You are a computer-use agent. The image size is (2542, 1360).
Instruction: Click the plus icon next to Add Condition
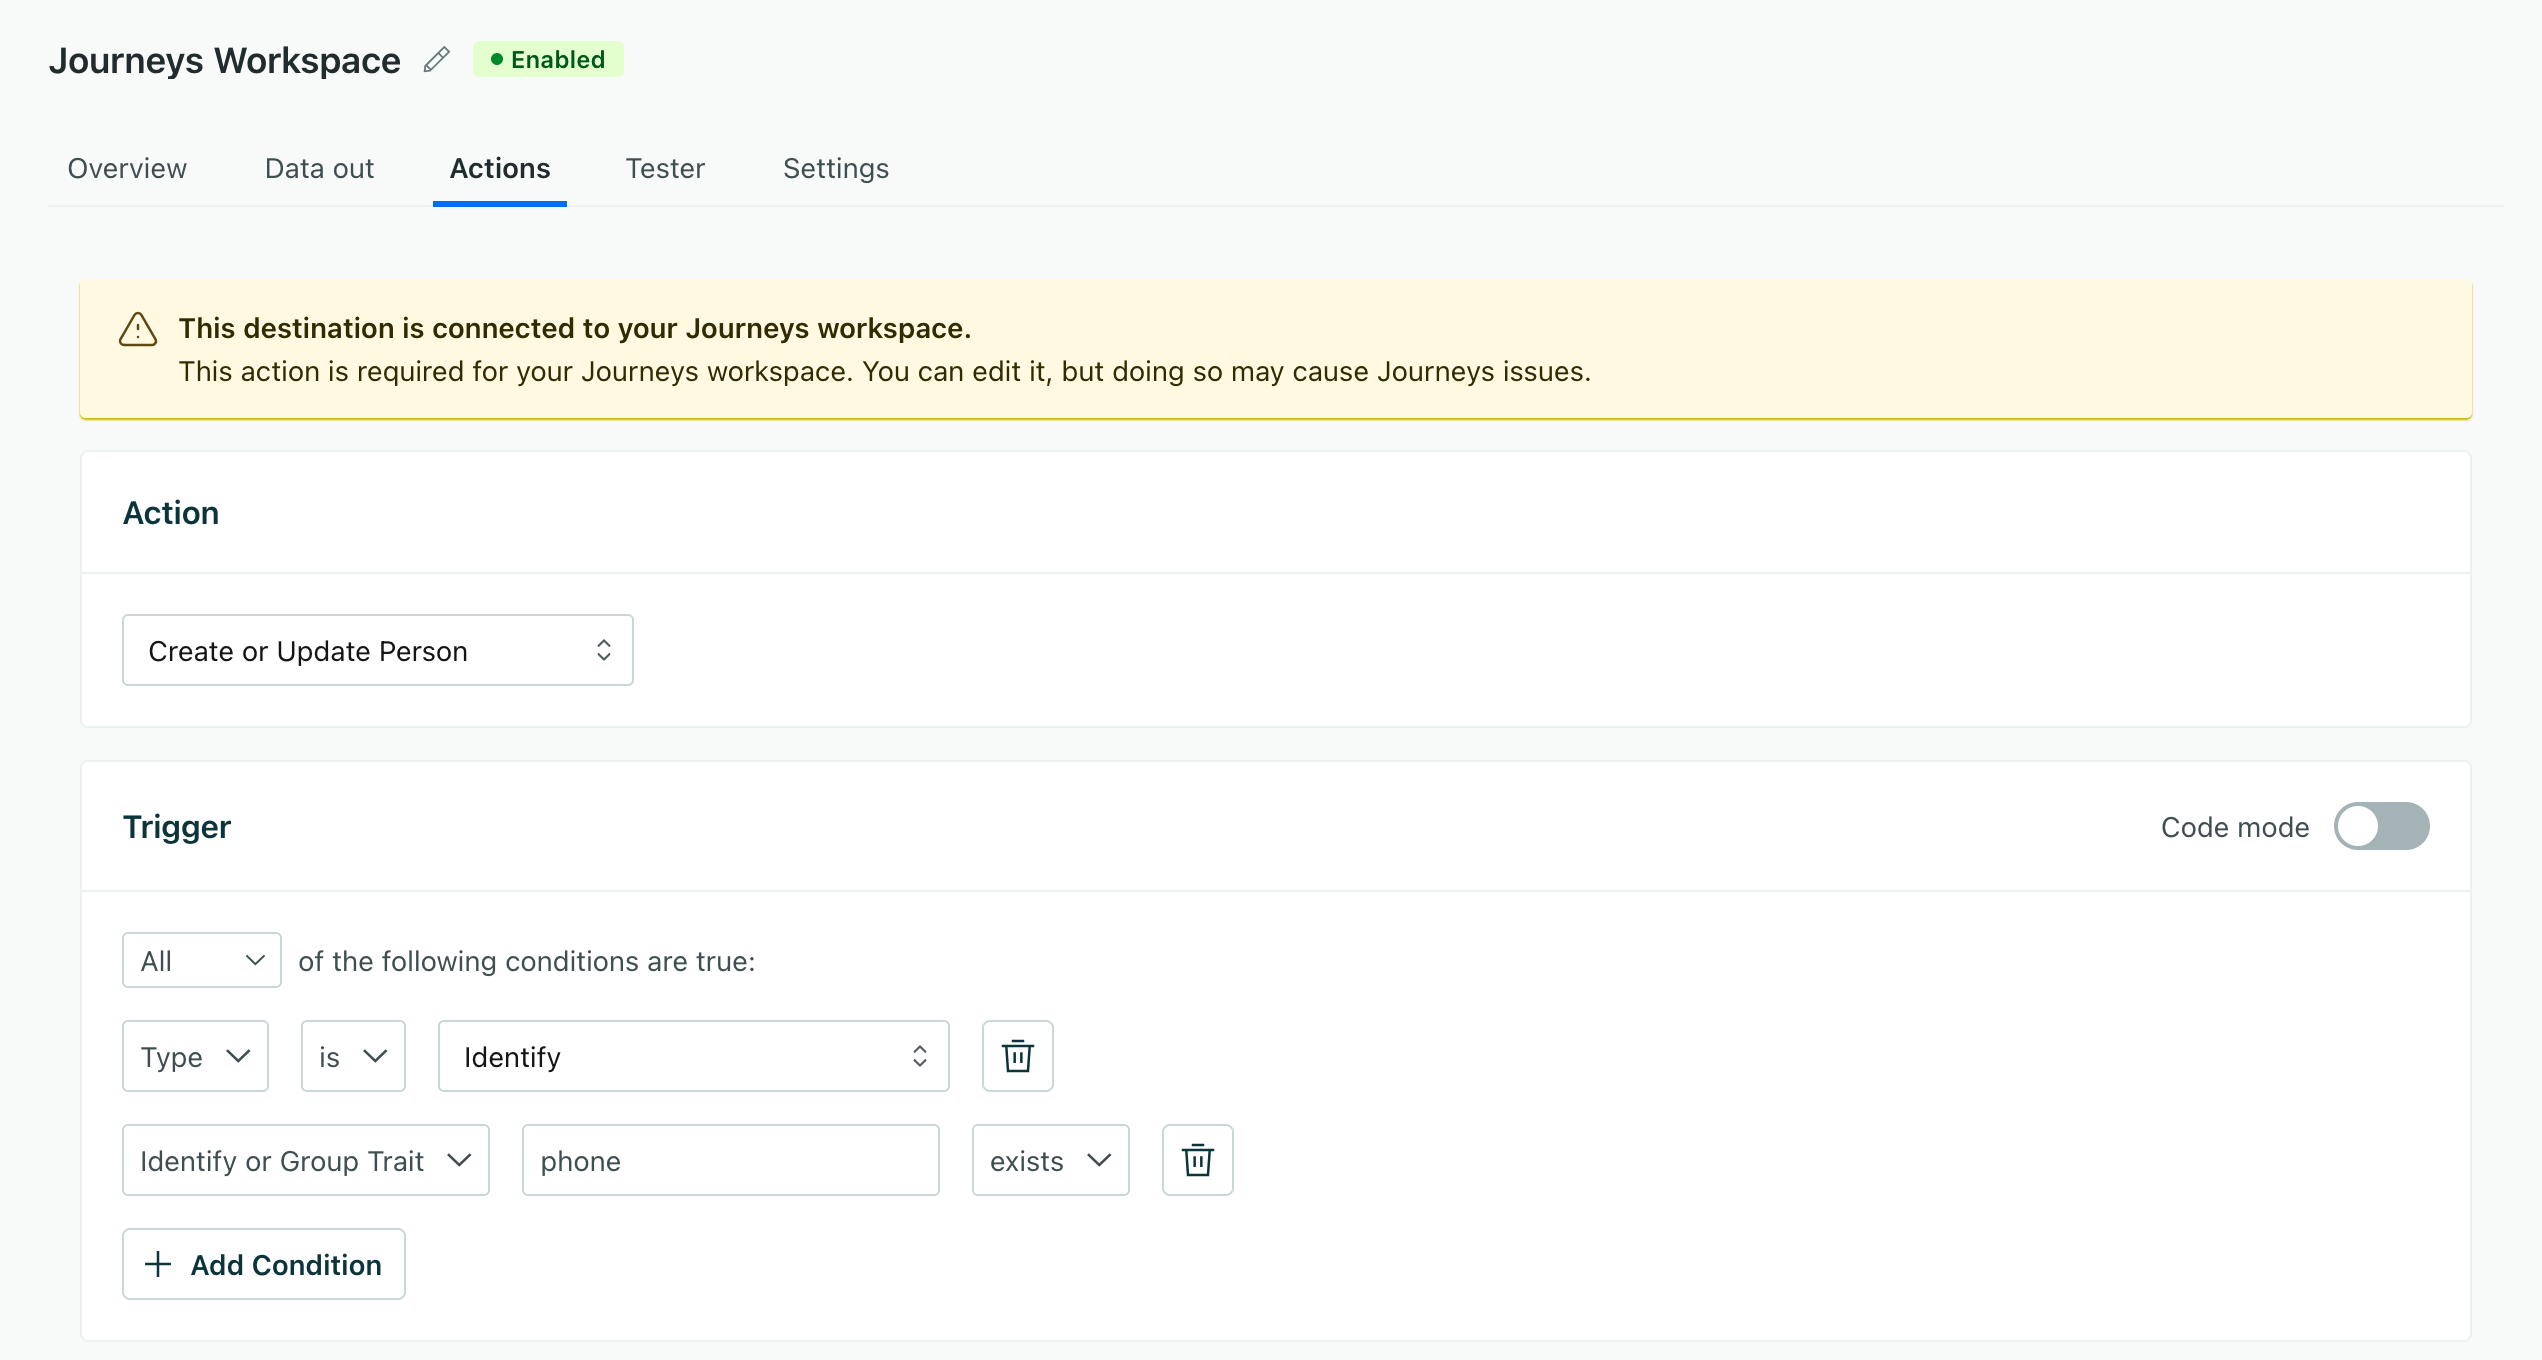click(157, 1264)
